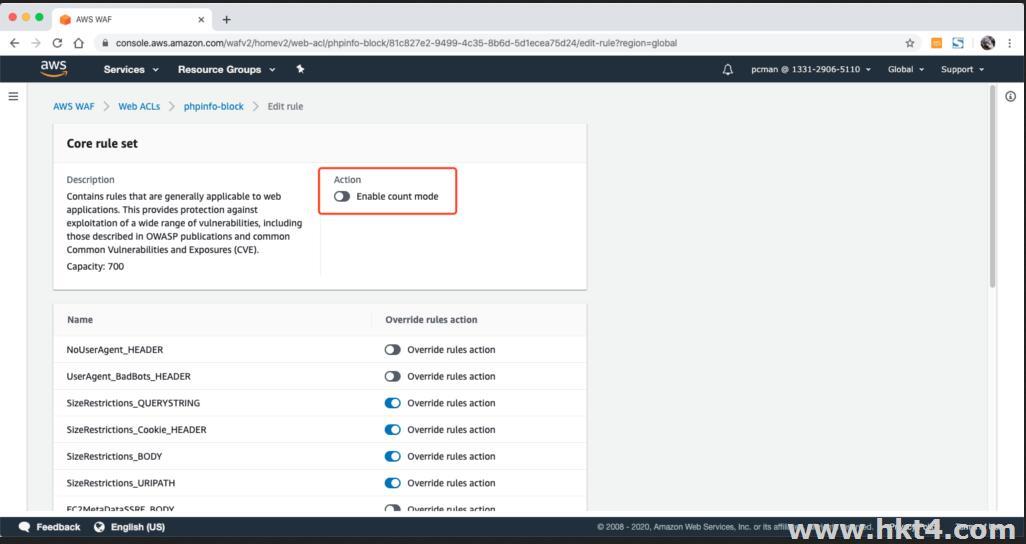1026x544 pixels.
Task: Click the Feedback speech bubble icon
Action: (x=24, y=527)
